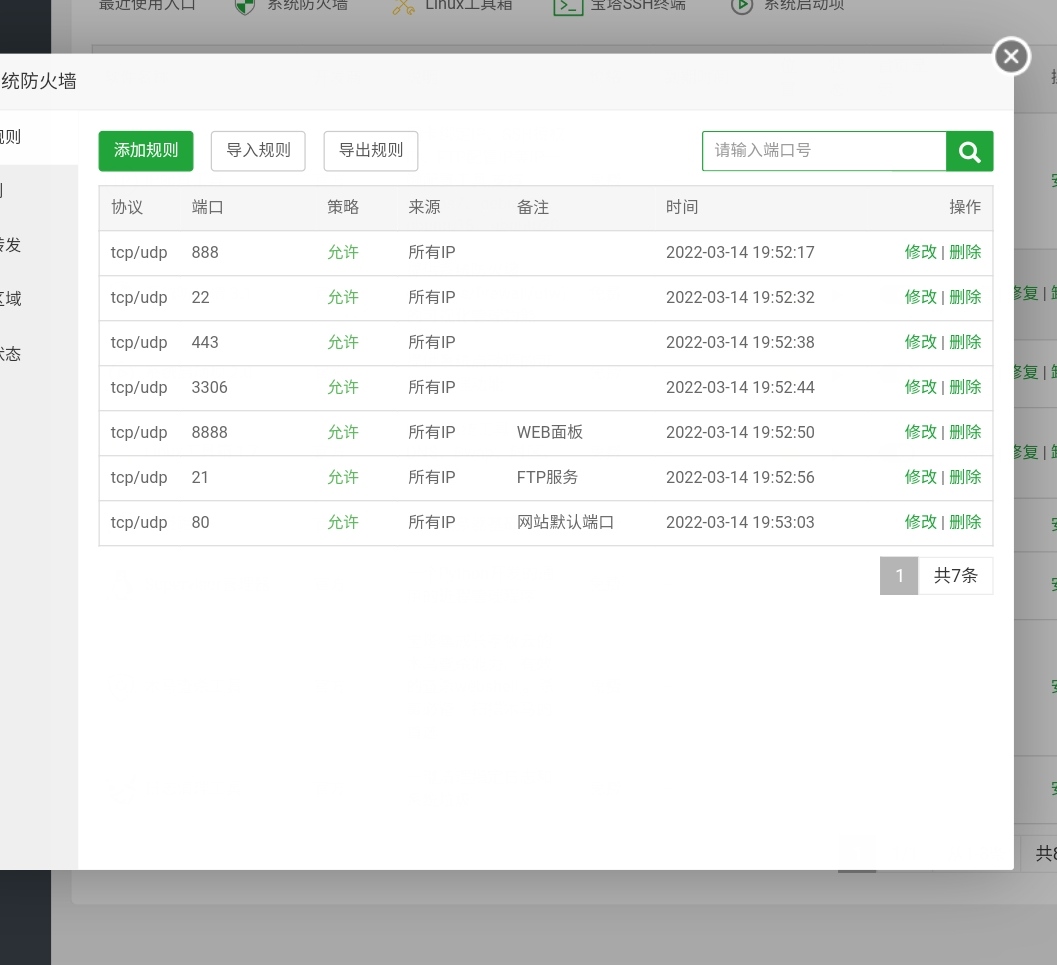Image resolution: width=1057 pixels, height=965 pixels.
Task: Click the 系统防火墙 shield icon
Action: (x=244, y=6)
